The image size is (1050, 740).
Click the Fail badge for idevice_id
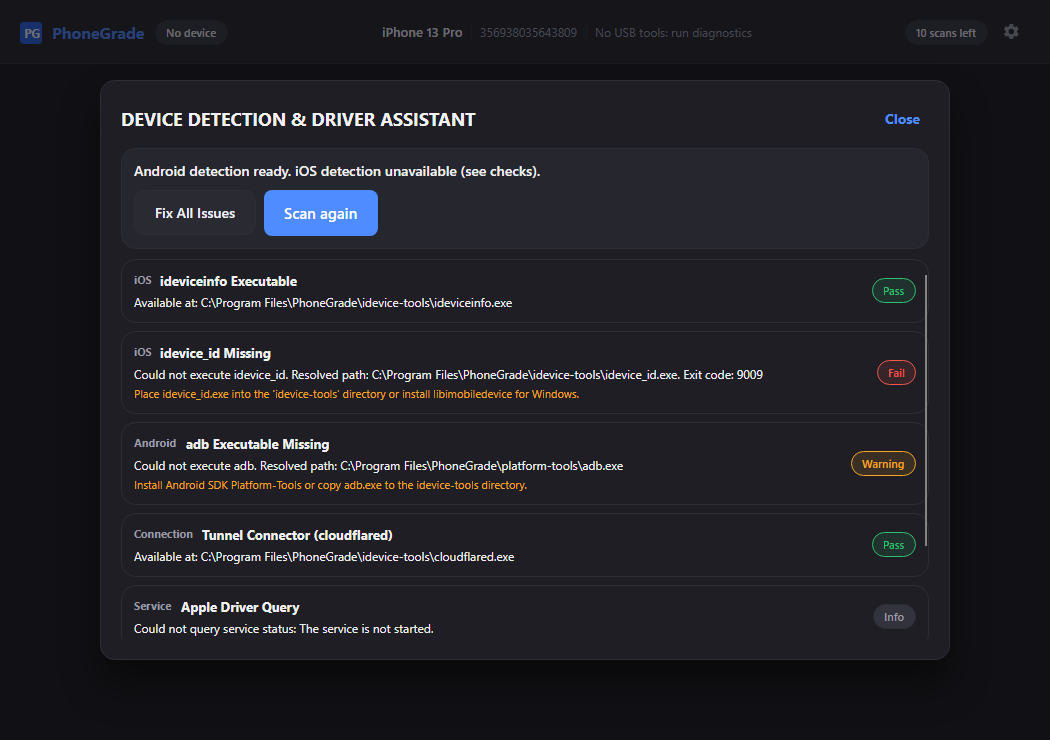pos(896,373)
